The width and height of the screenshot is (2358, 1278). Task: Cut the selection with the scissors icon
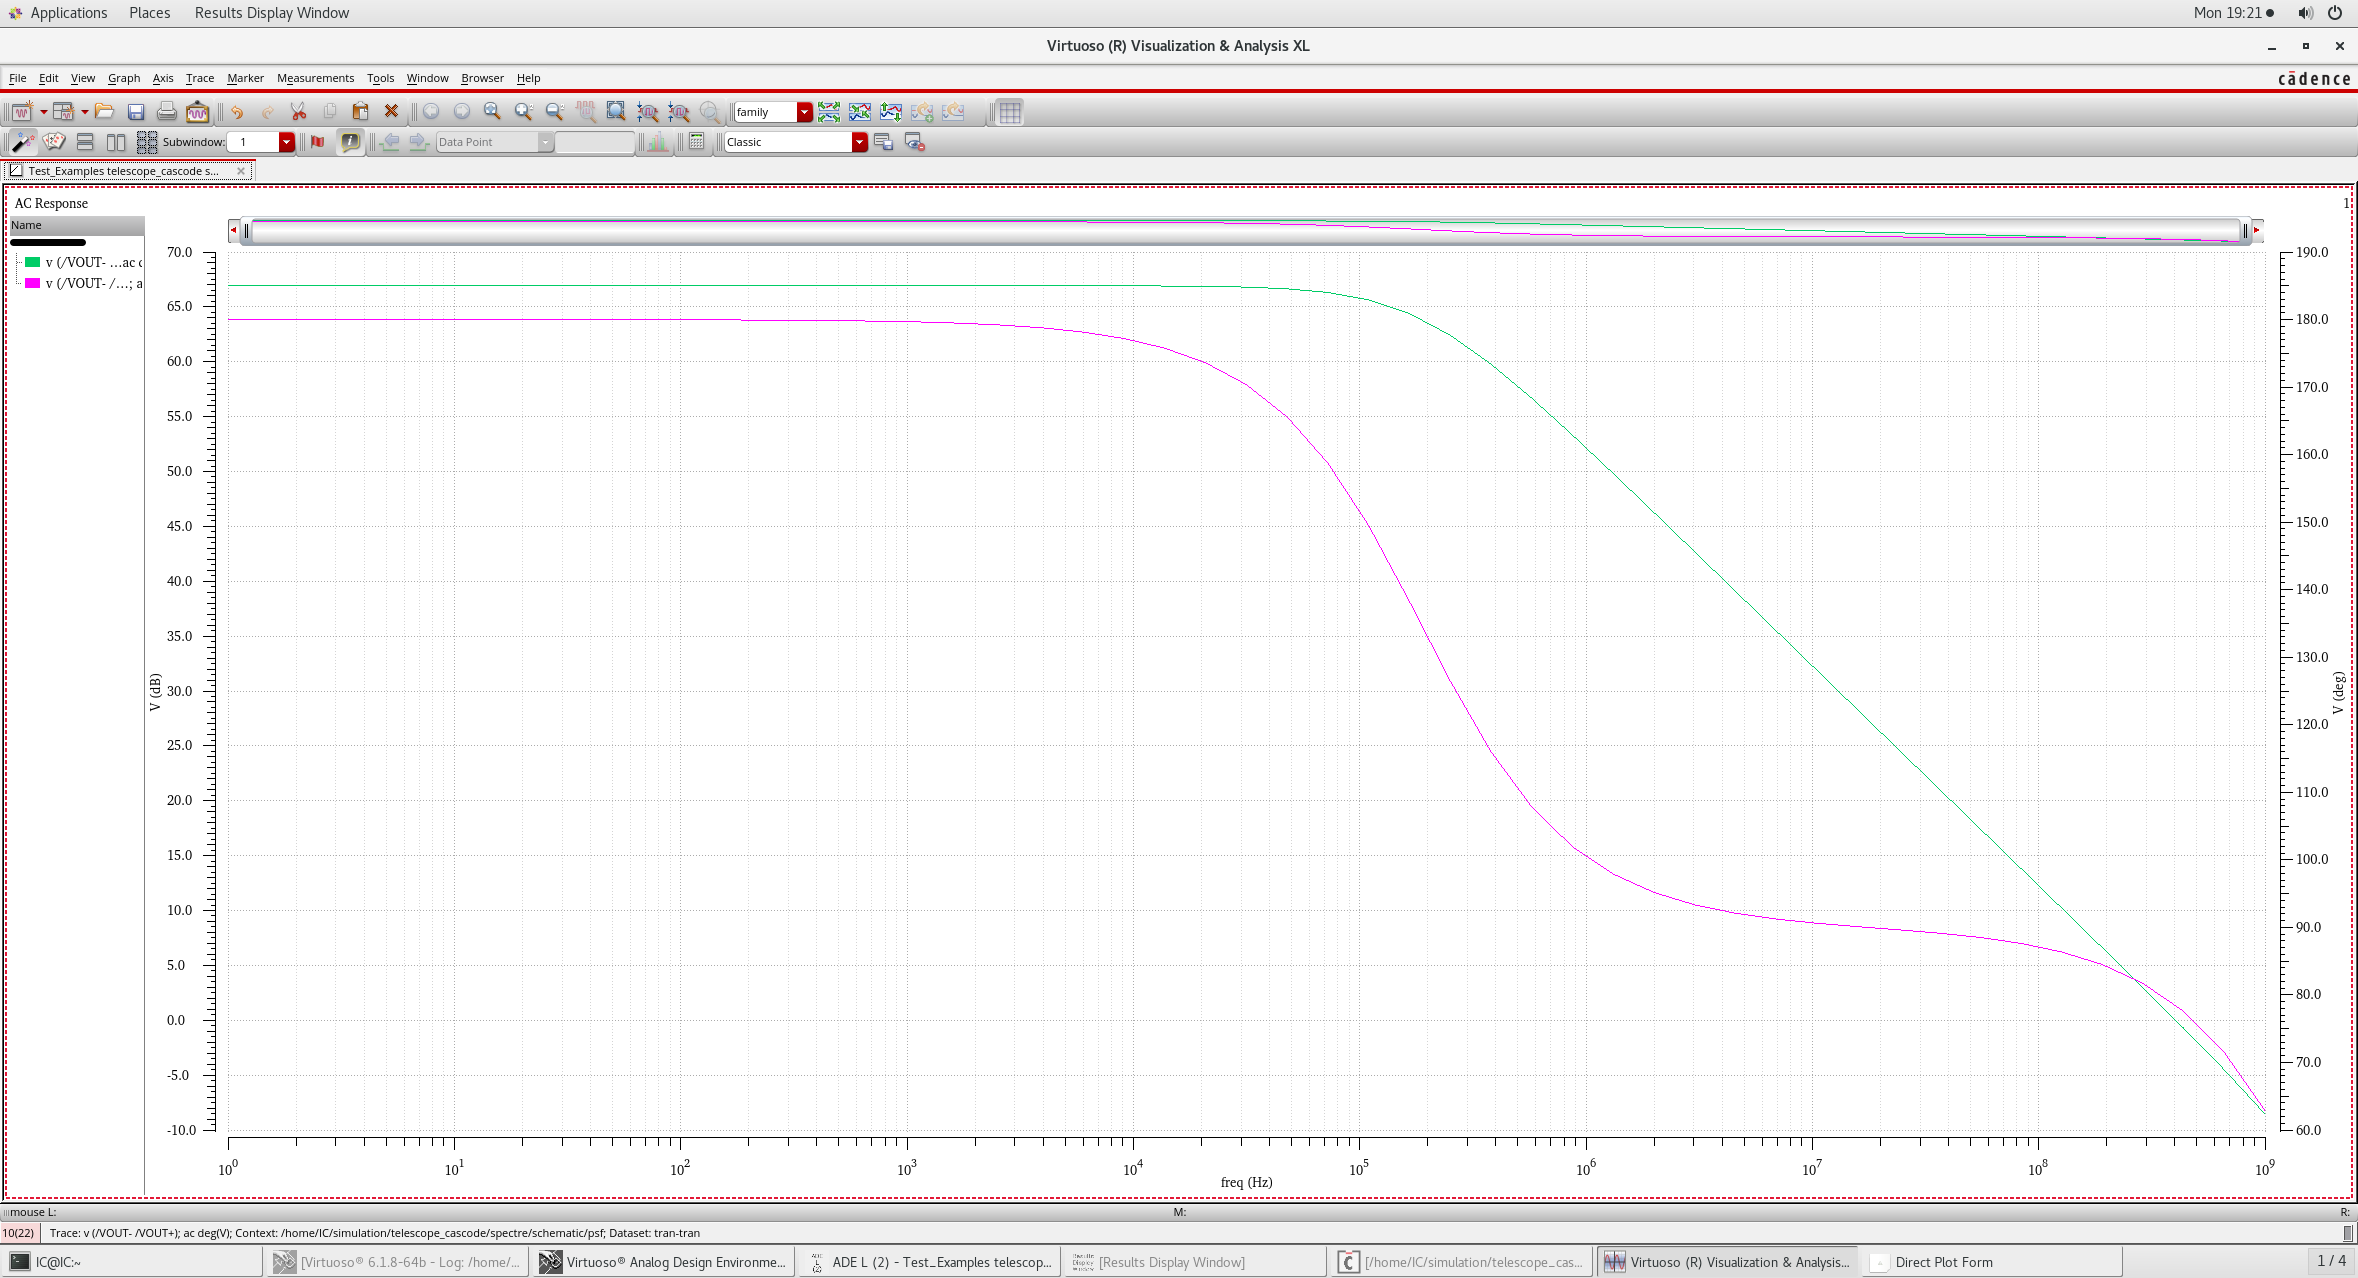[298, 112]
